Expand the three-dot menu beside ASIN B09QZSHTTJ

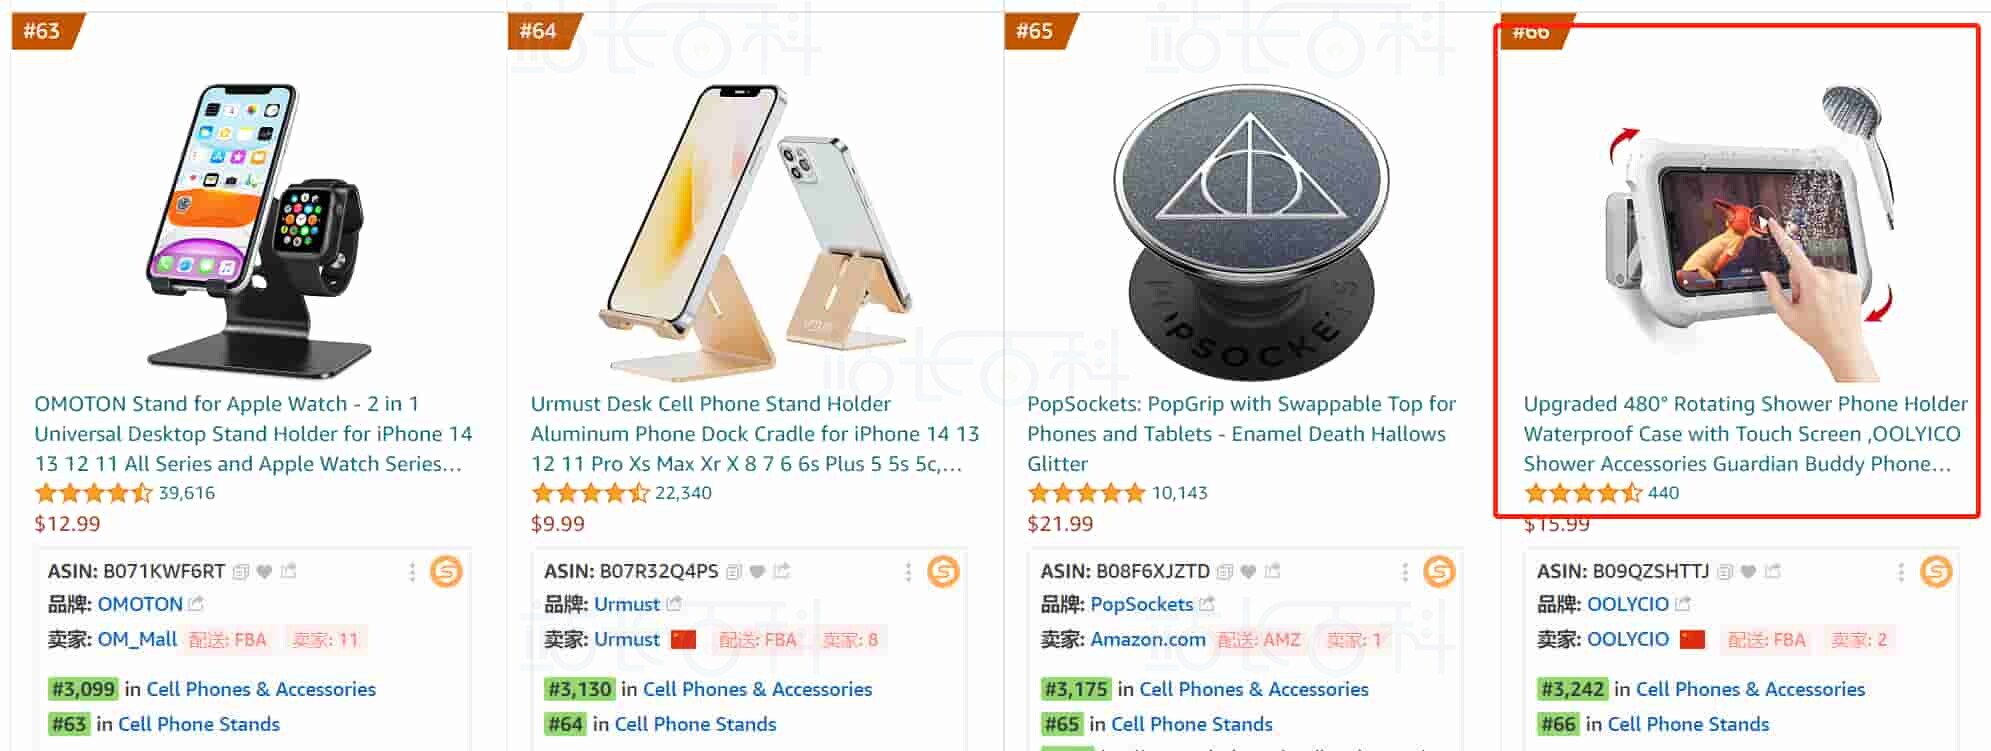point(1899,572)
